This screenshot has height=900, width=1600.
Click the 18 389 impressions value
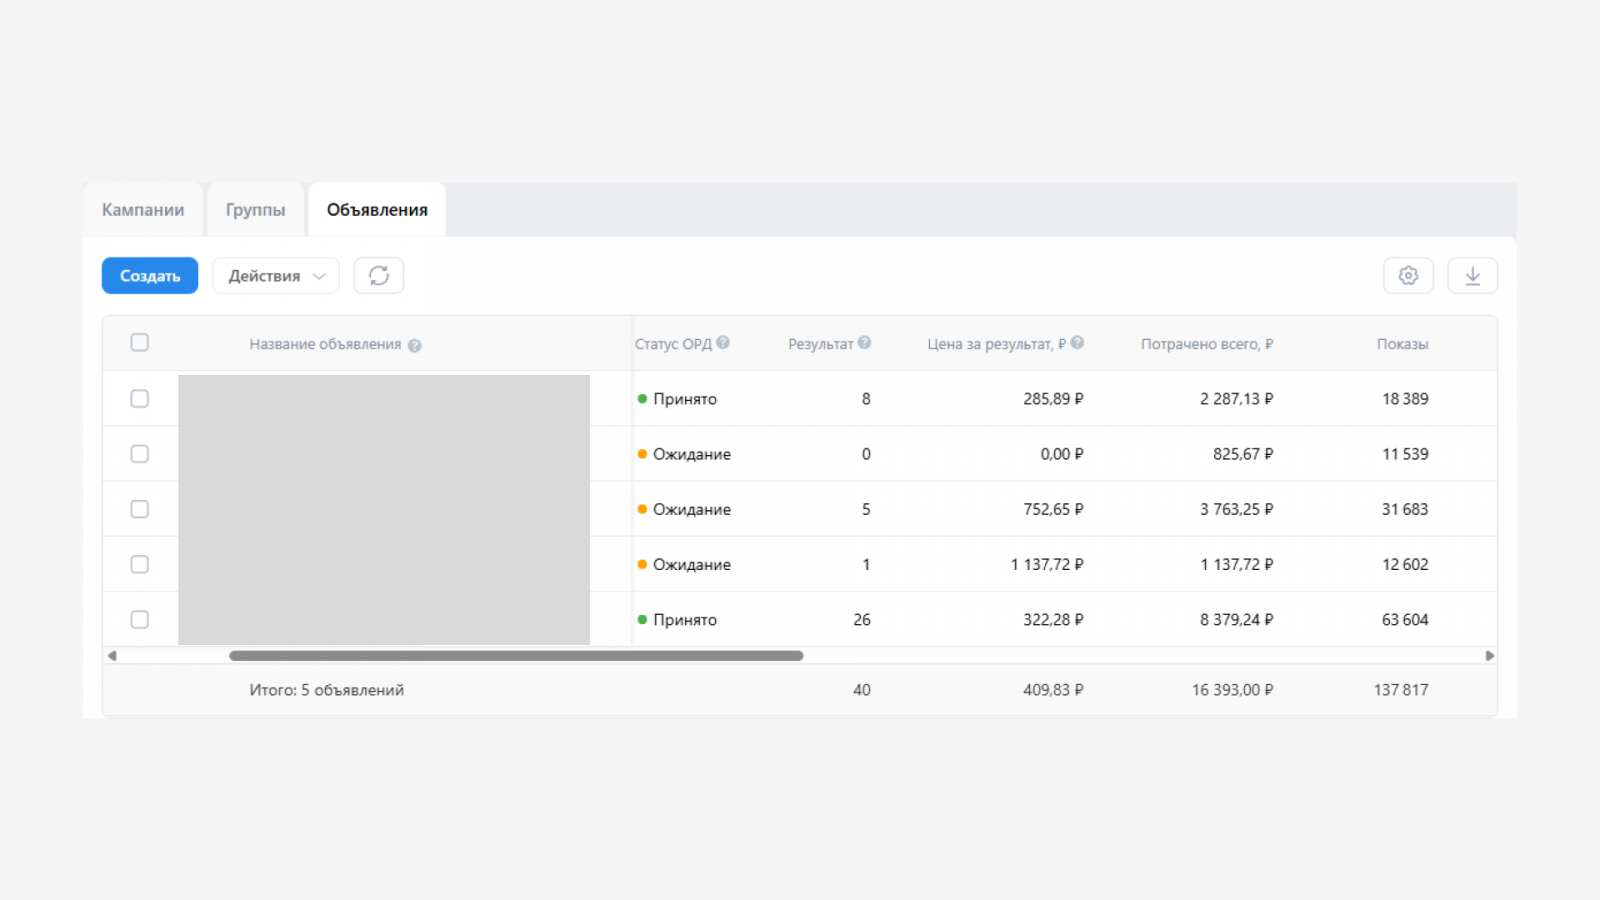[1405, 399]
